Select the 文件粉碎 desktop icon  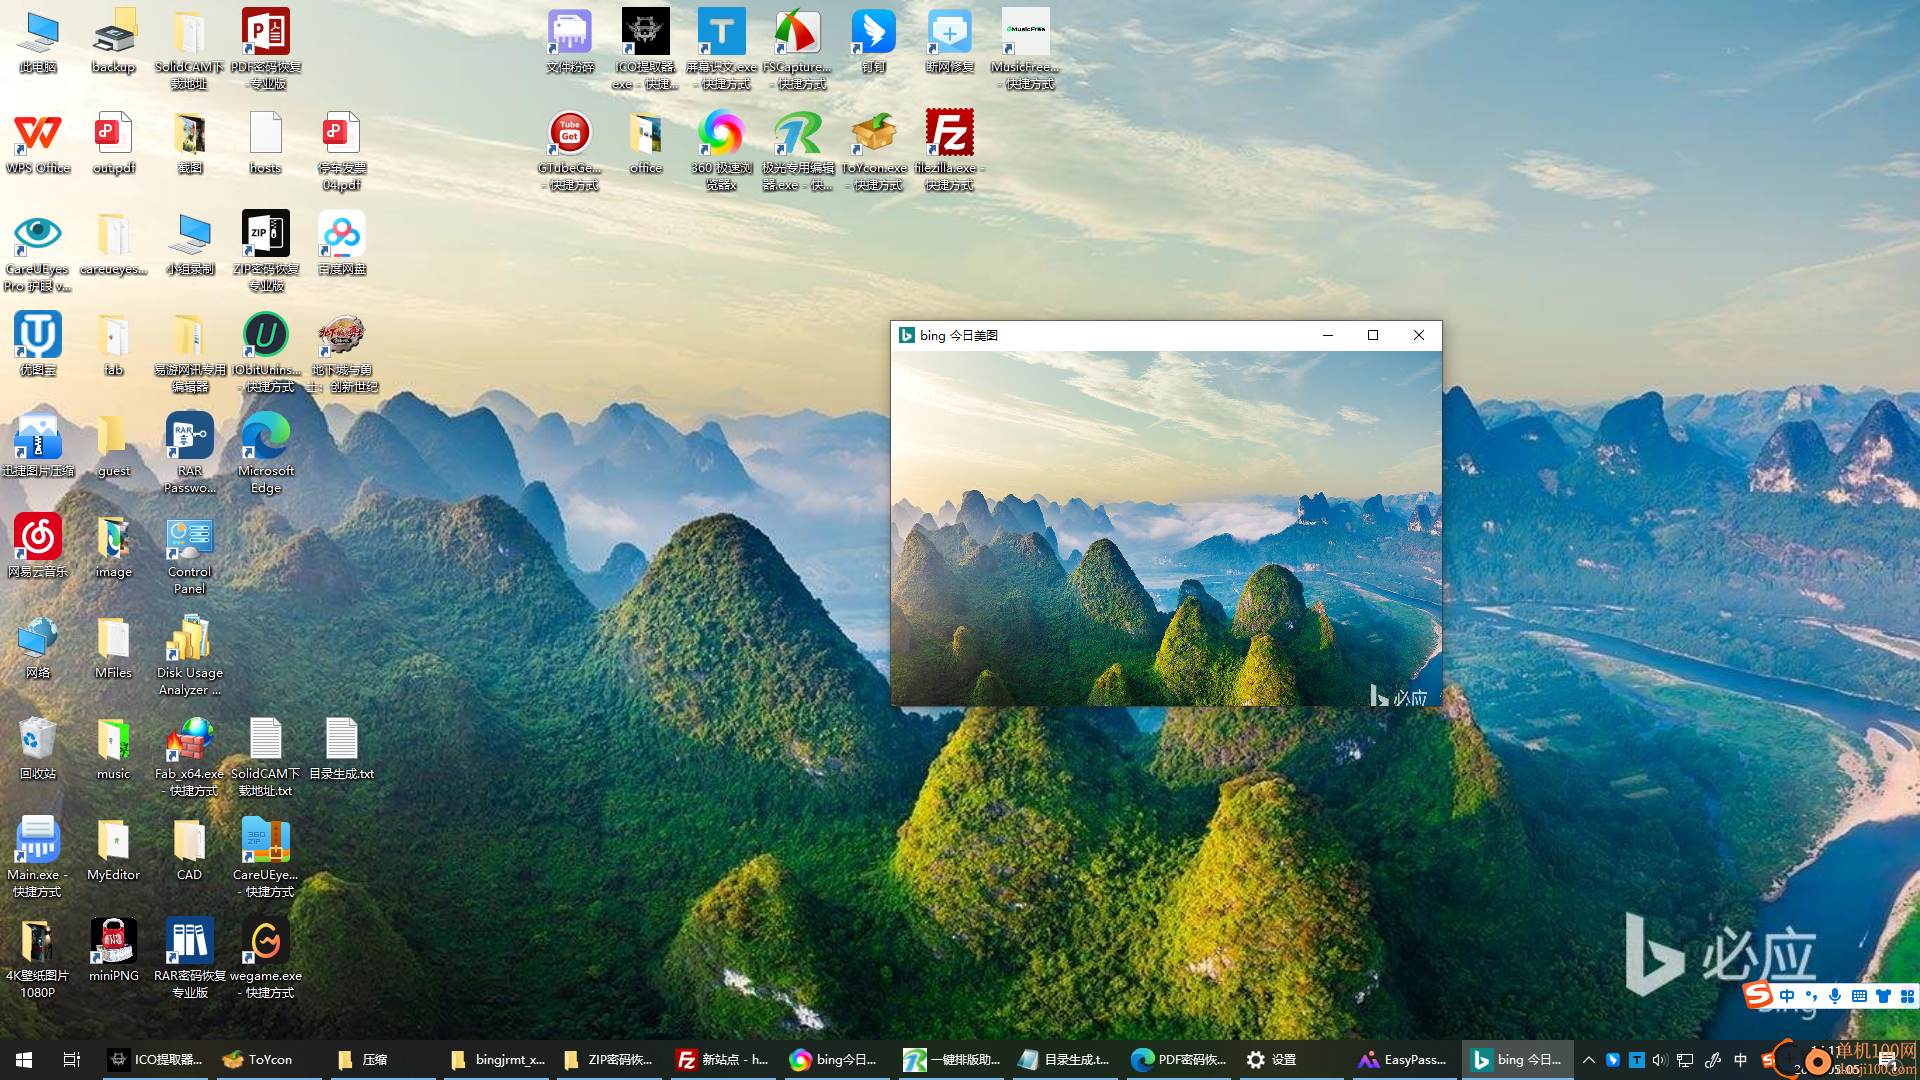570,42
